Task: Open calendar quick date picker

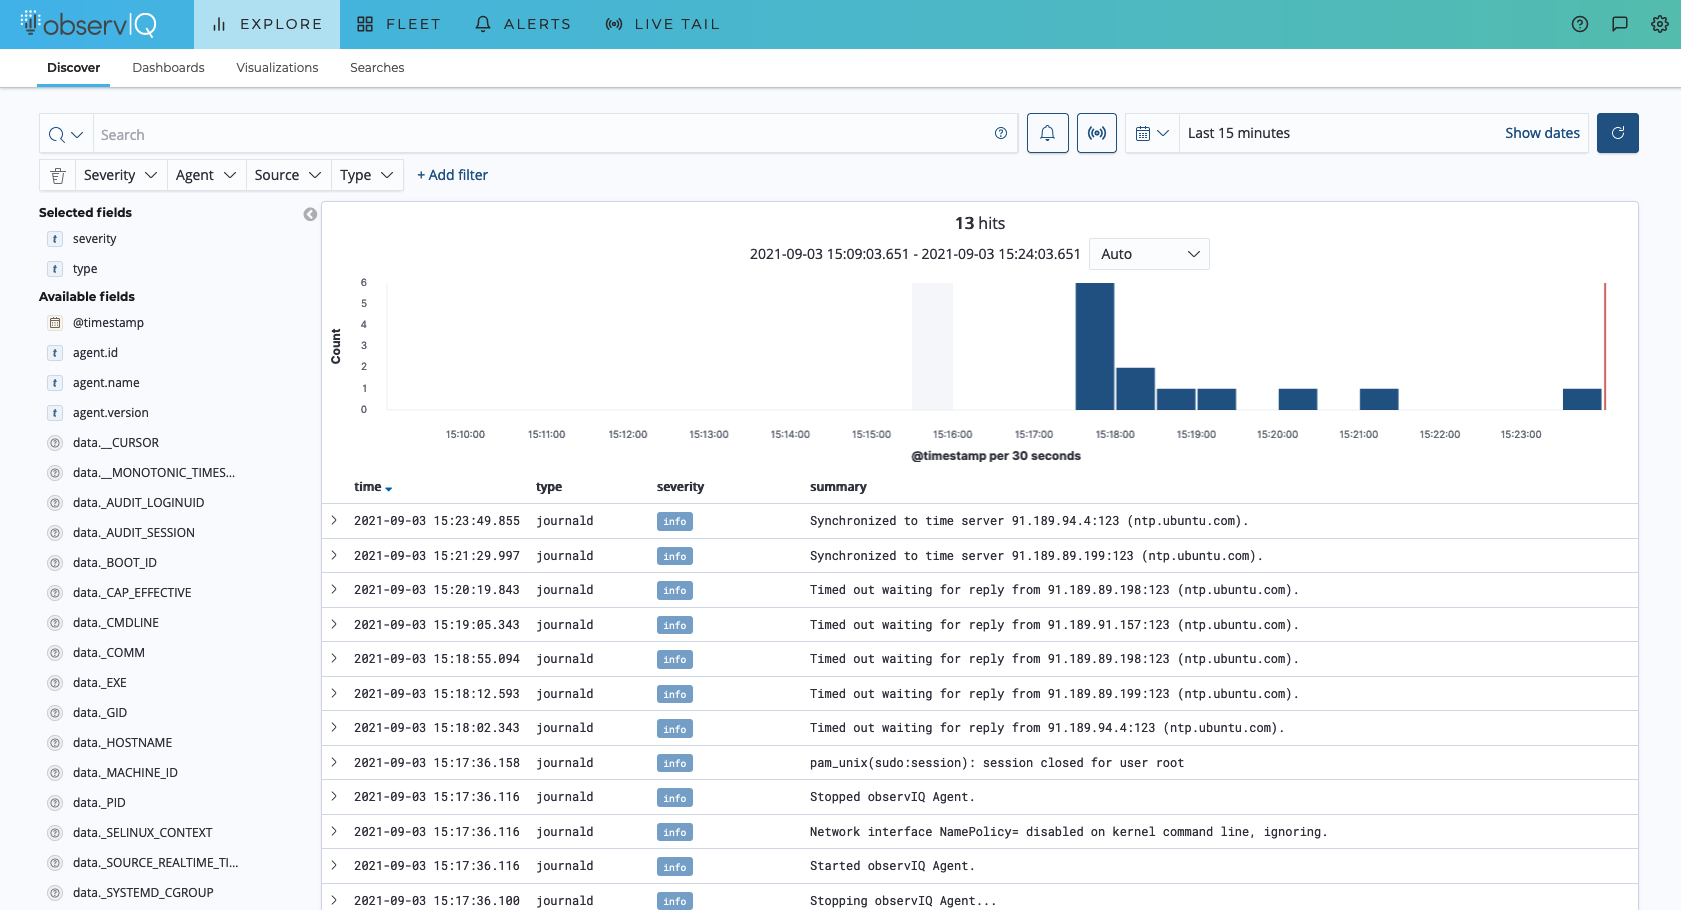Action: click(1152, 133)
